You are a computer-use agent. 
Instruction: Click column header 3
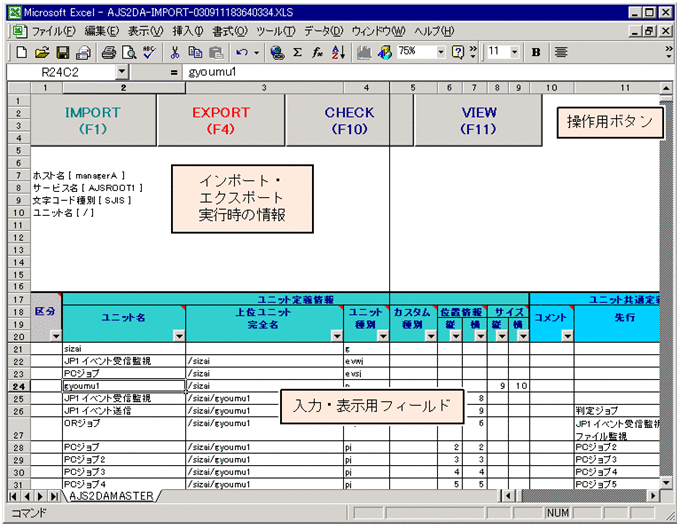(265, 88)
